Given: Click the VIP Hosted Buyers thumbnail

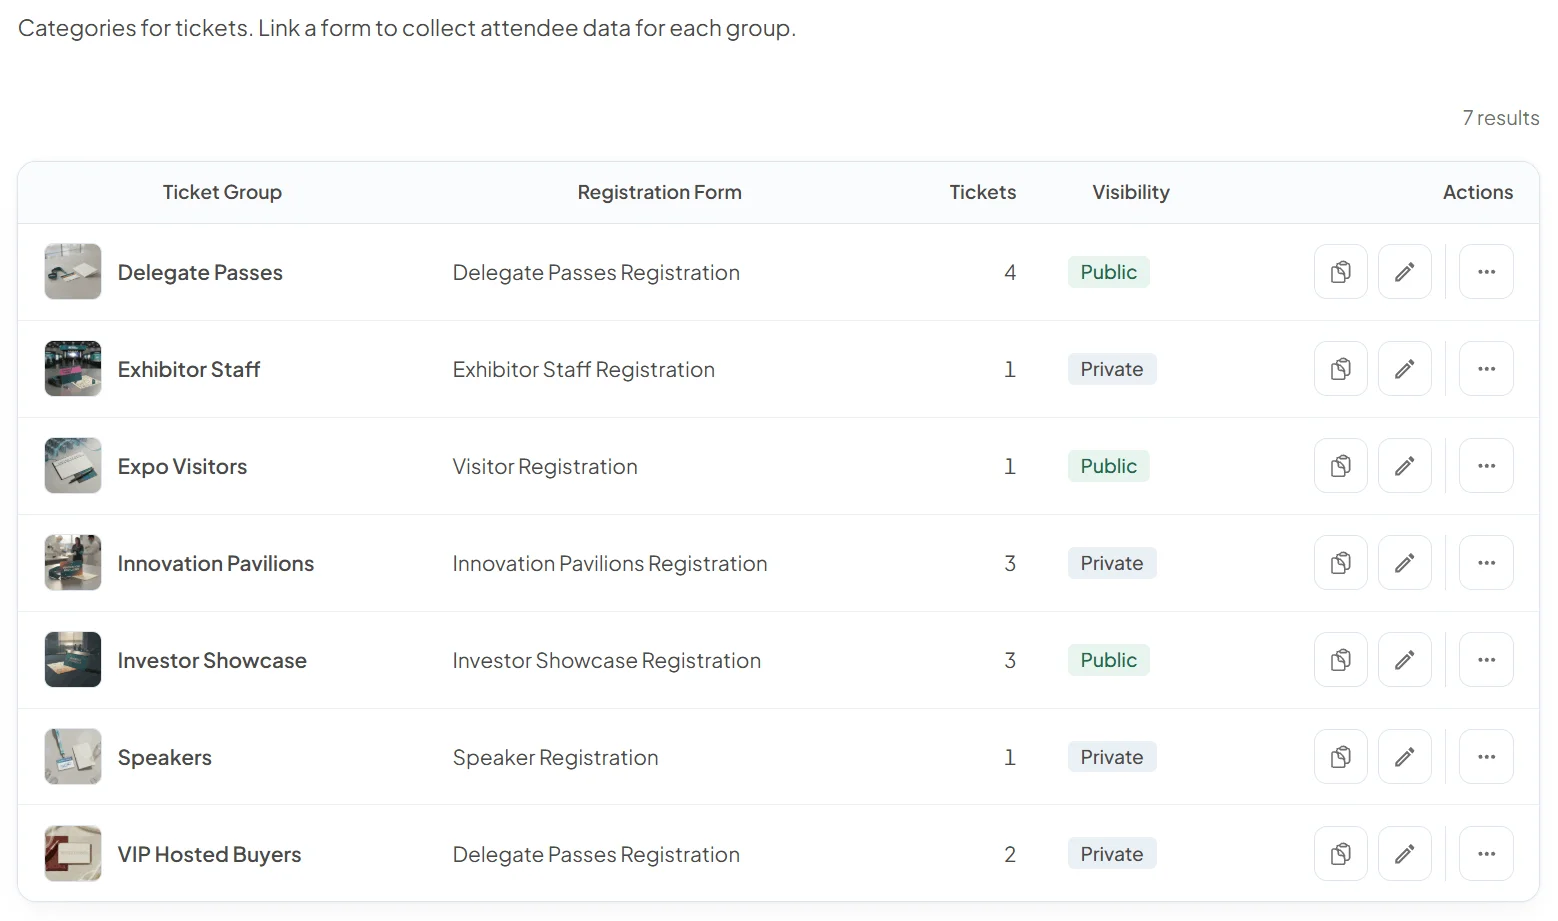Looking at the screenshot, I should click(73, 854).
